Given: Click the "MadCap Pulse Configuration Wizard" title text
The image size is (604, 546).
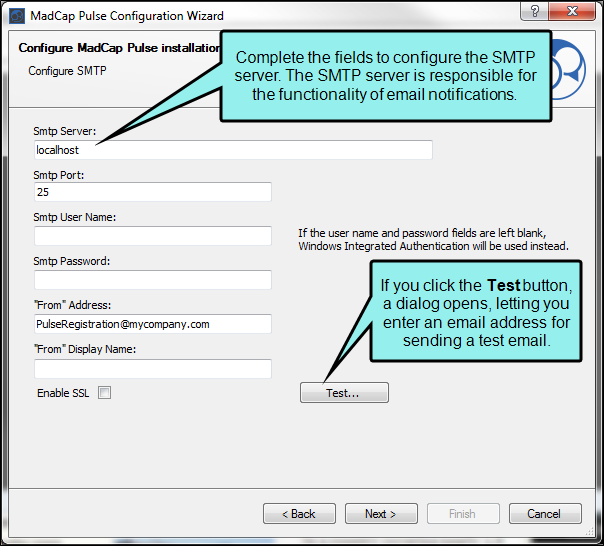Looking at the screenshot, I should [x=127, y=16].
